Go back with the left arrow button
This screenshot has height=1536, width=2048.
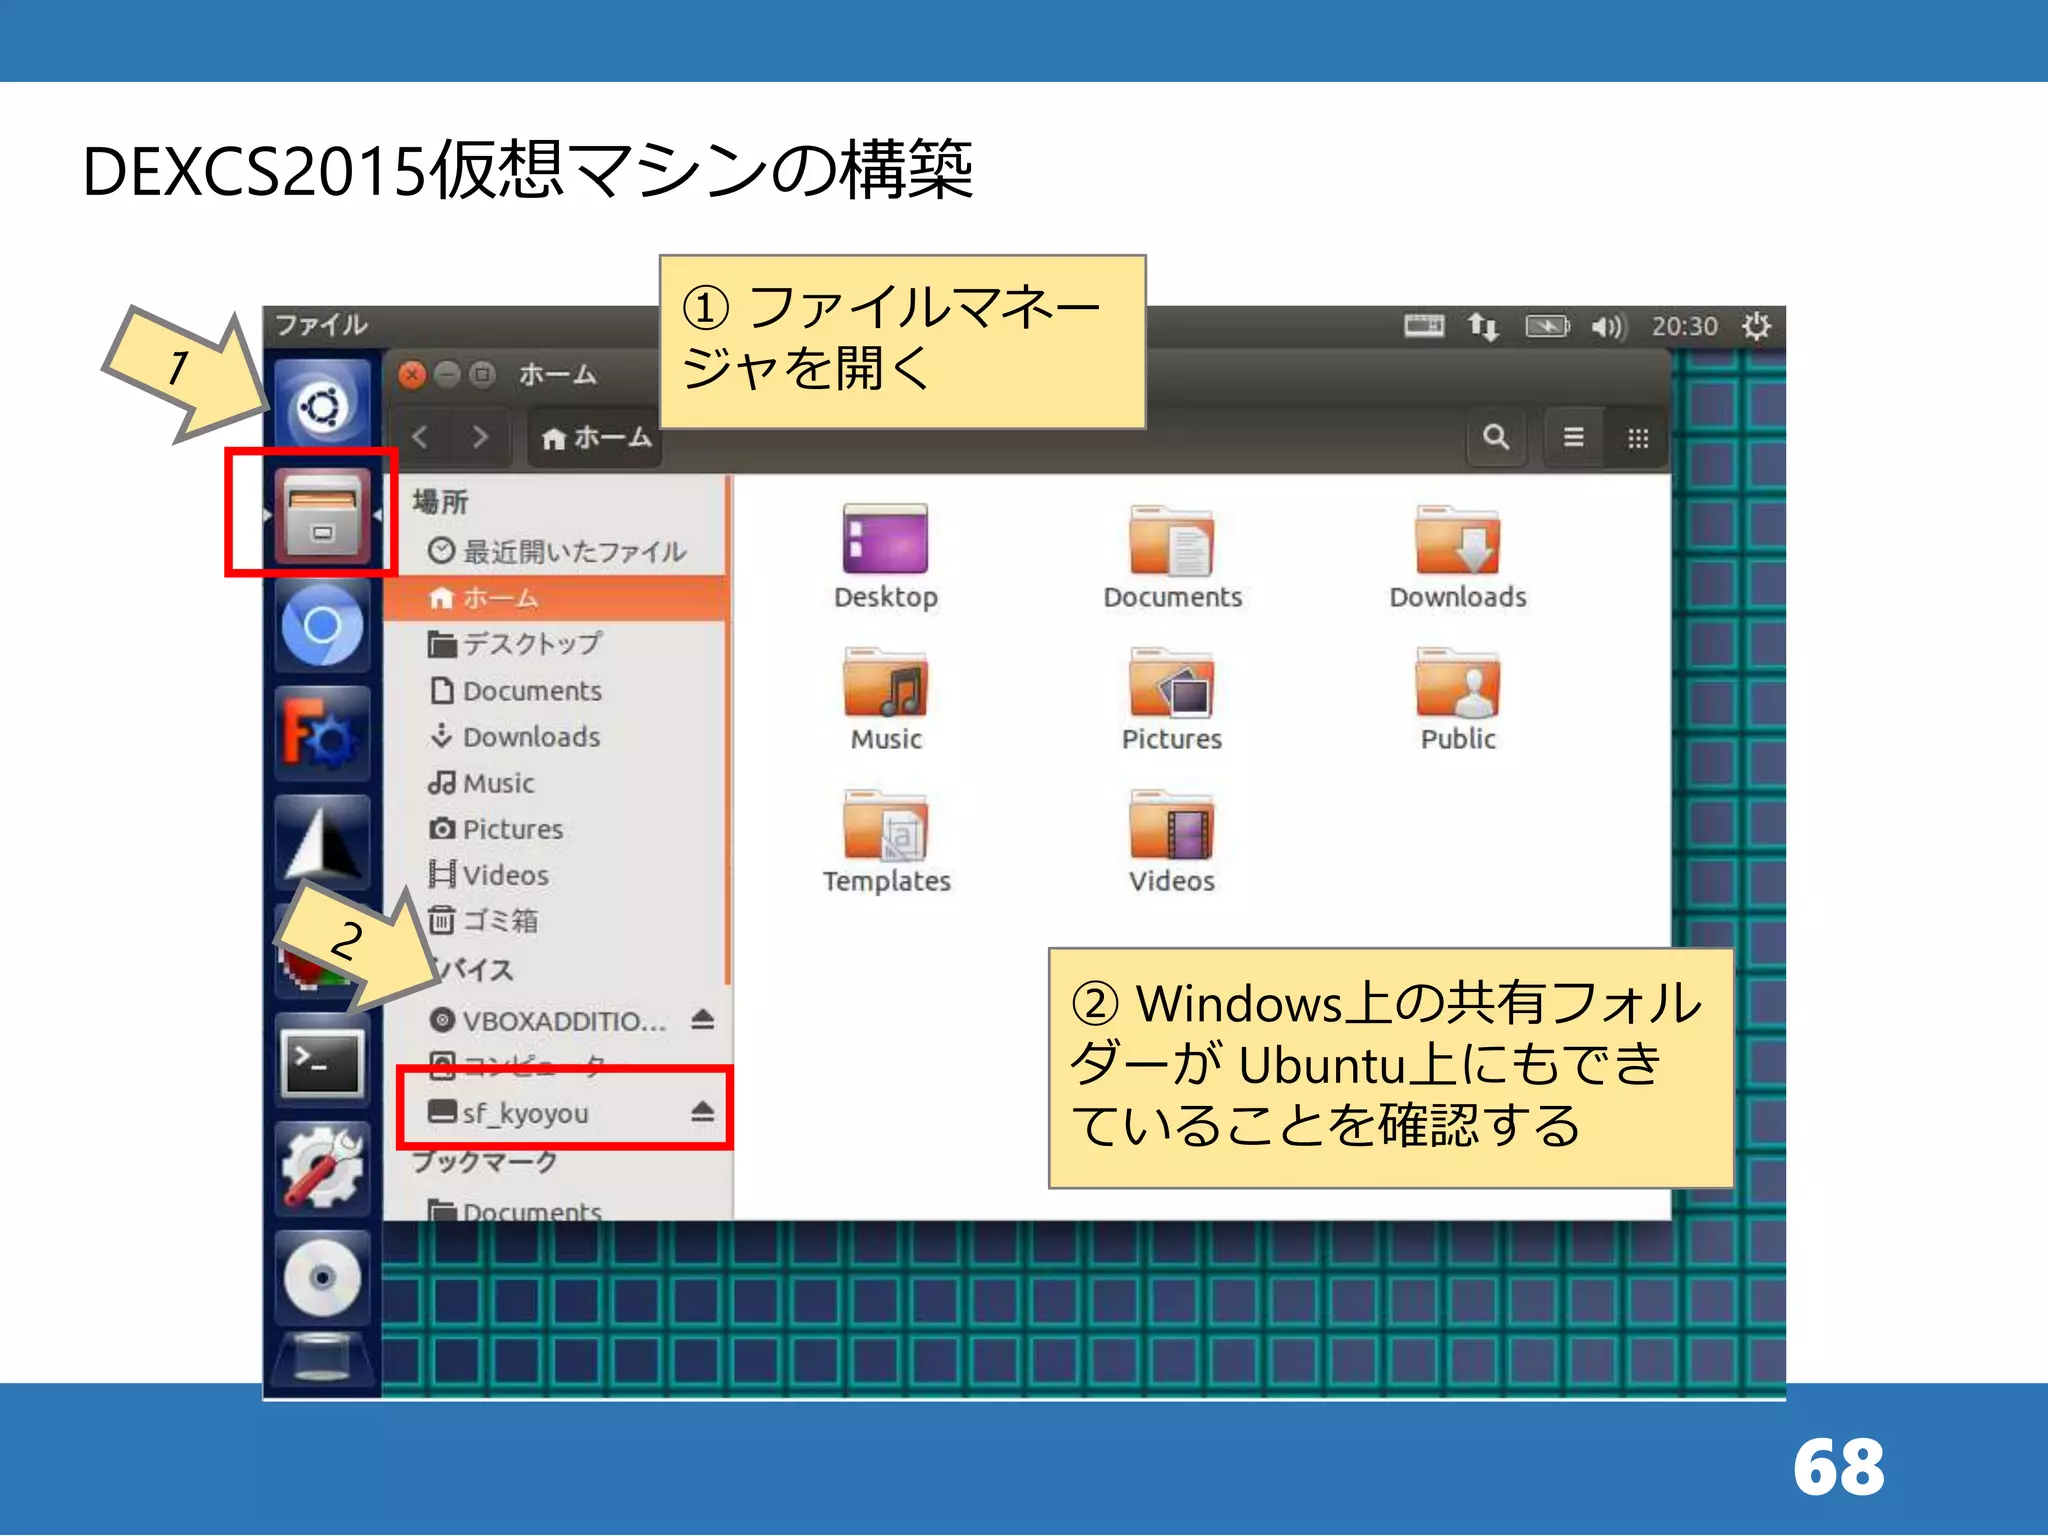click(421, 437)
